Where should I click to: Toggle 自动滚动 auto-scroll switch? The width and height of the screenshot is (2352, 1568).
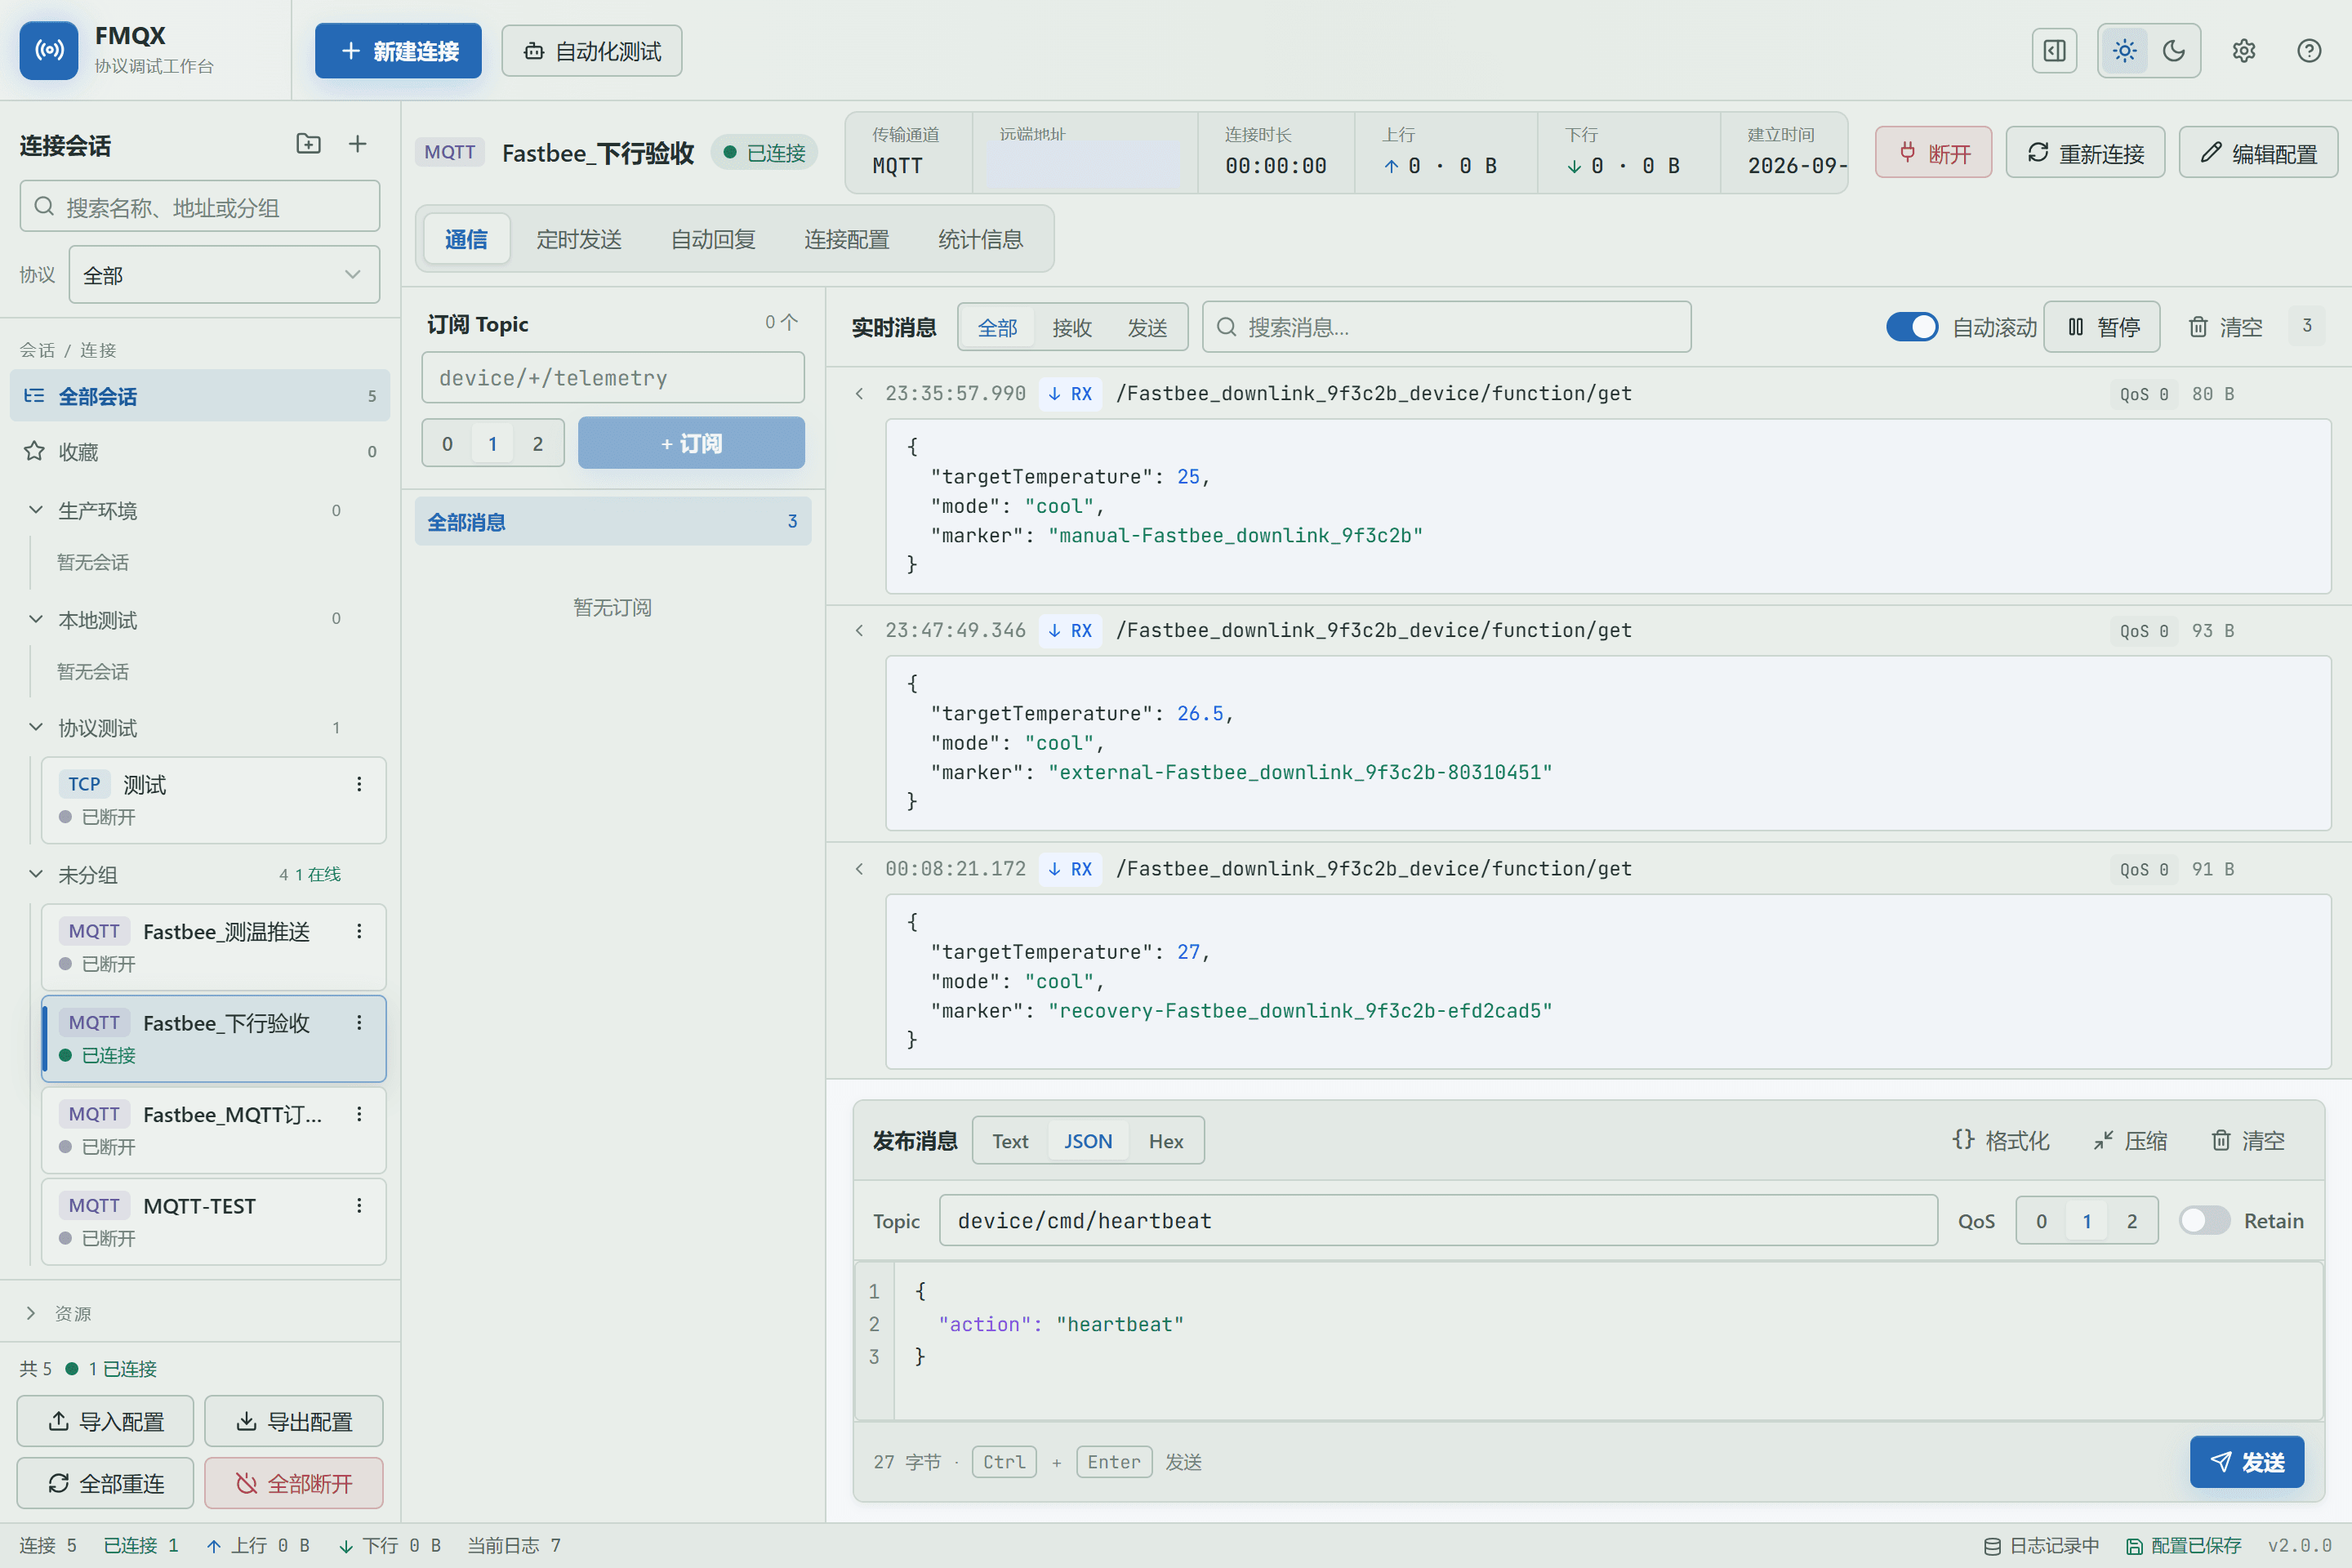click(x=1911, y=327)
